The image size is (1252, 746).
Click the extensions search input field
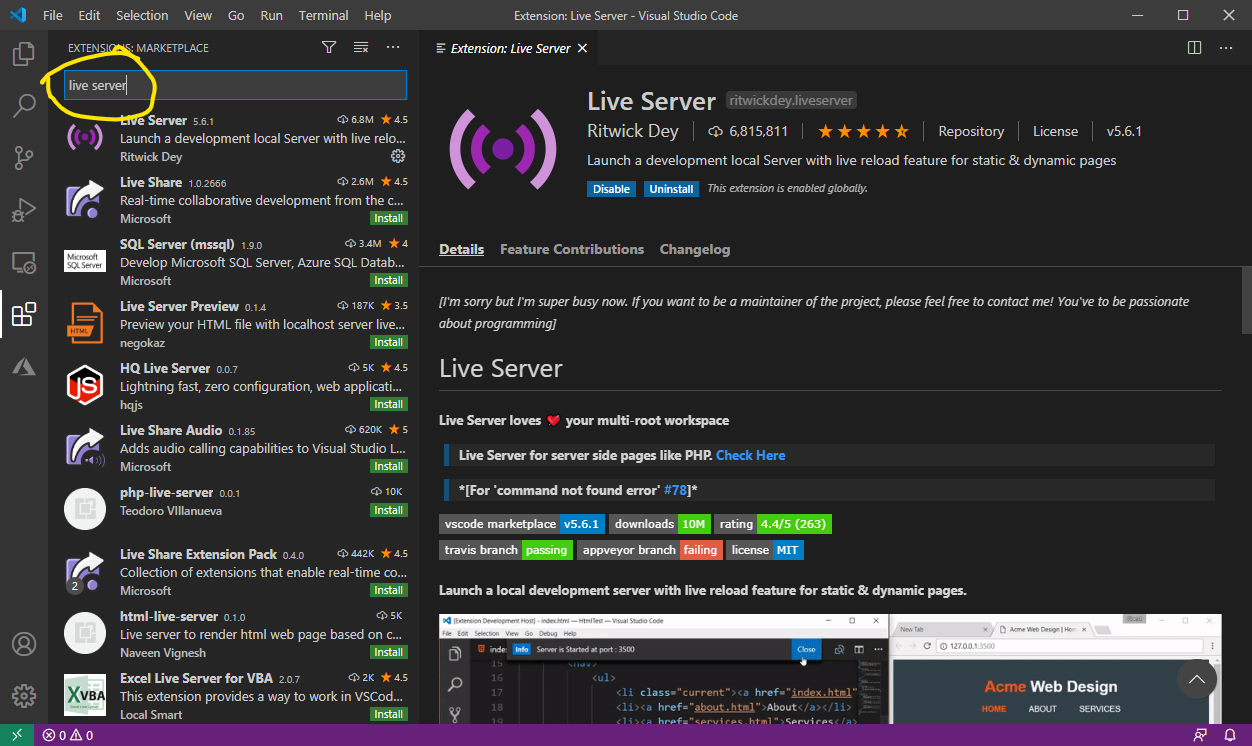(x=260, y=85)
